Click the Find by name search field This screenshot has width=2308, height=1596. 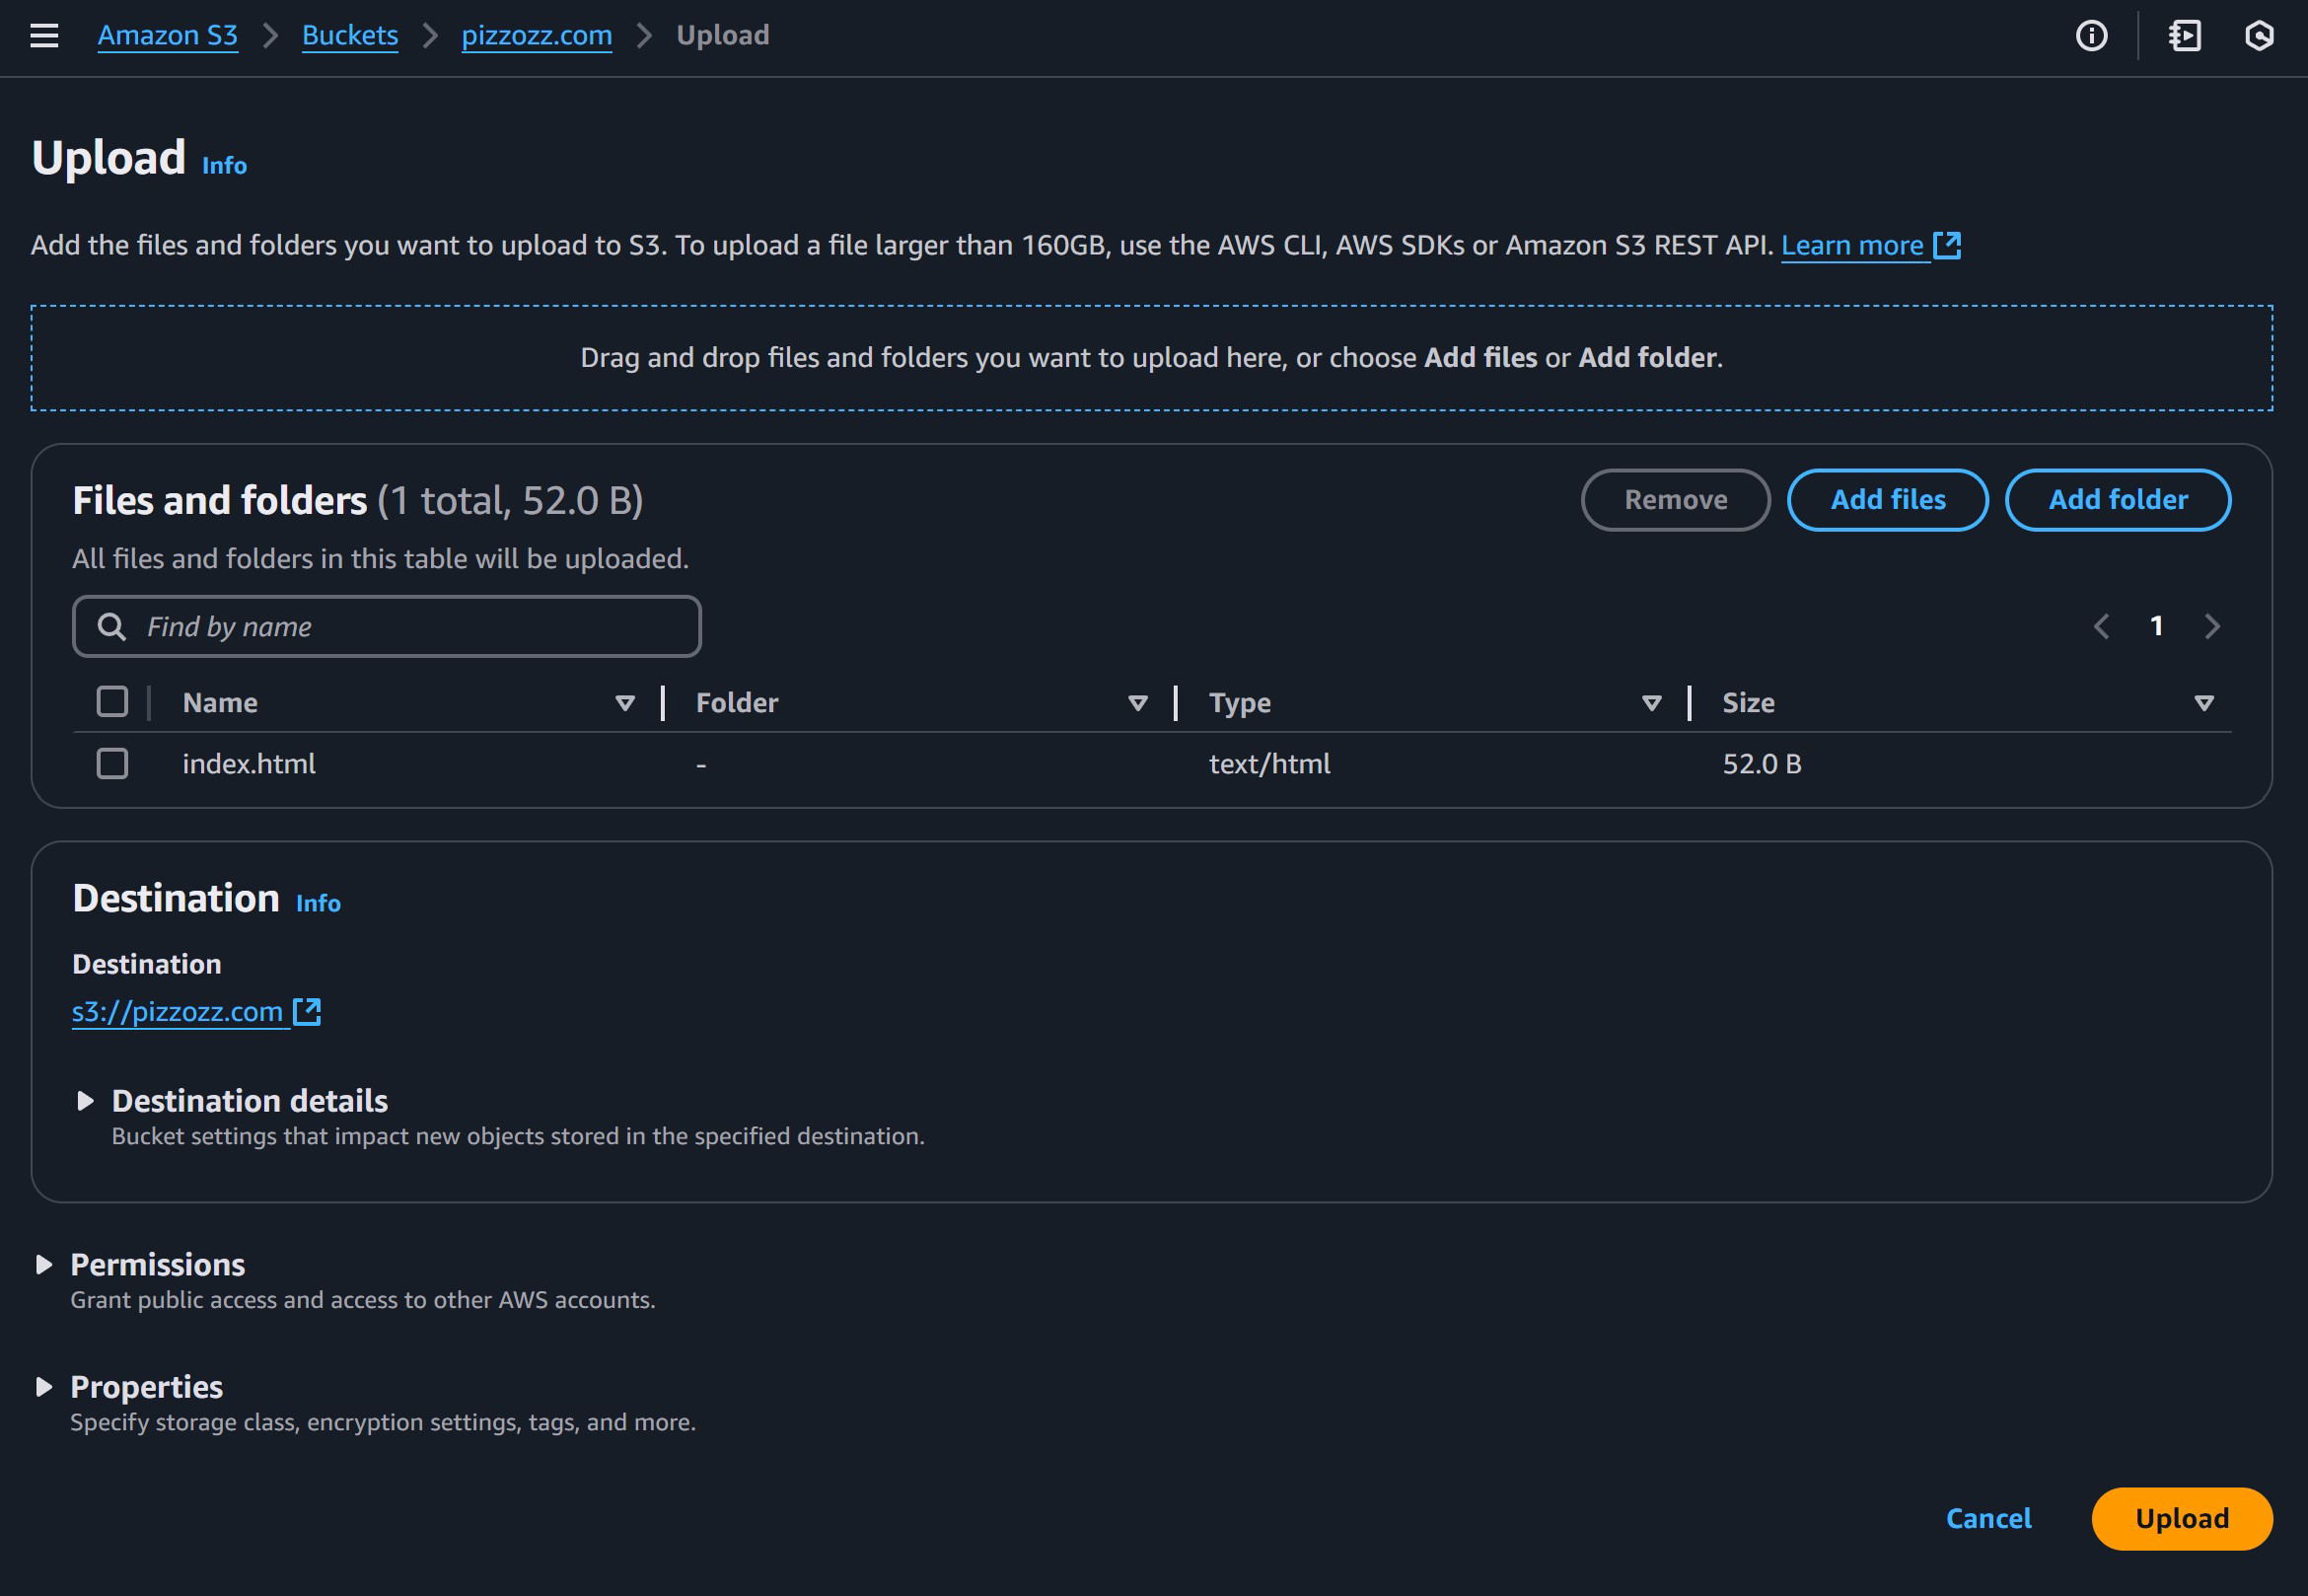click(400, 627)
